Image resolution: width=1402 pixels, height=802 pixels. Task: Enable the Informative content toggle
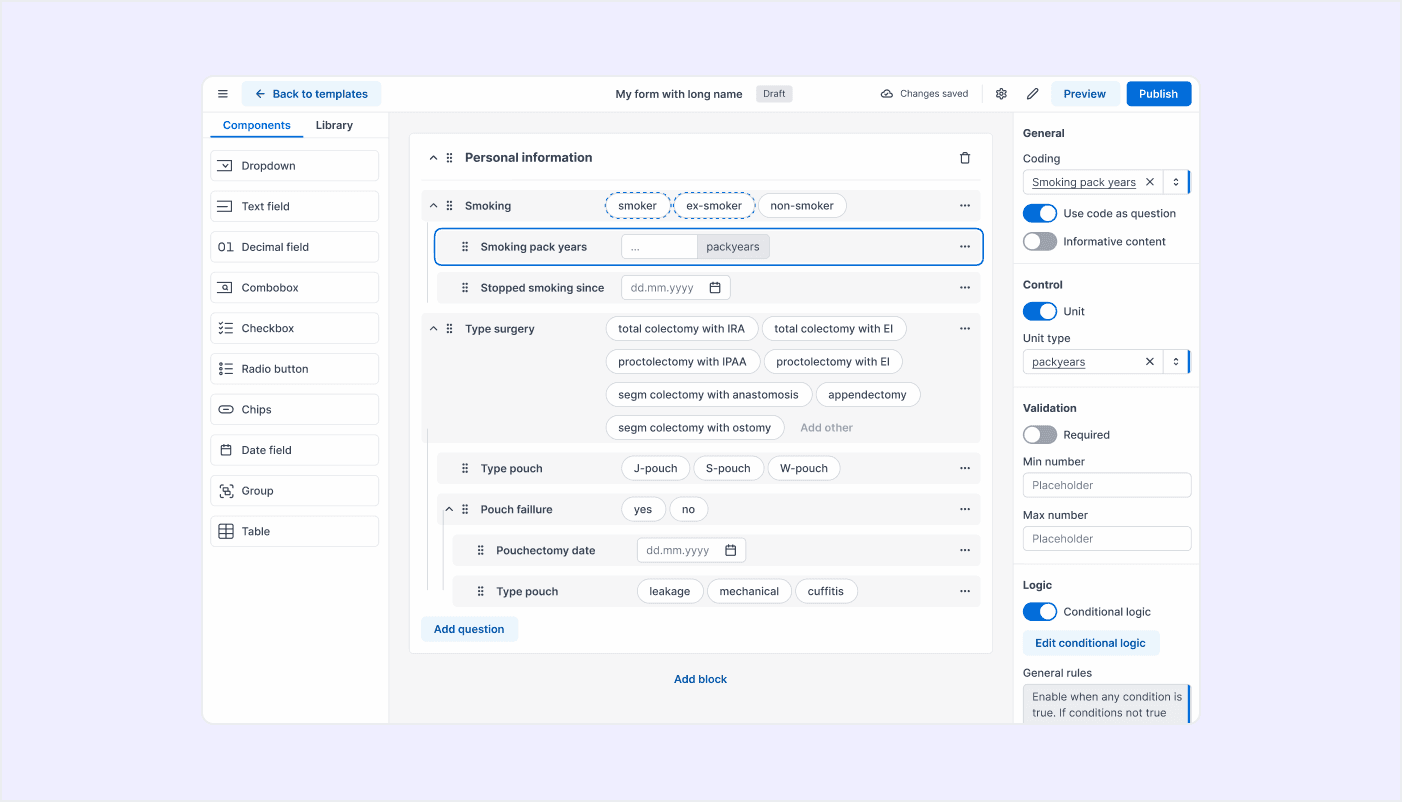click(1040, 242)
